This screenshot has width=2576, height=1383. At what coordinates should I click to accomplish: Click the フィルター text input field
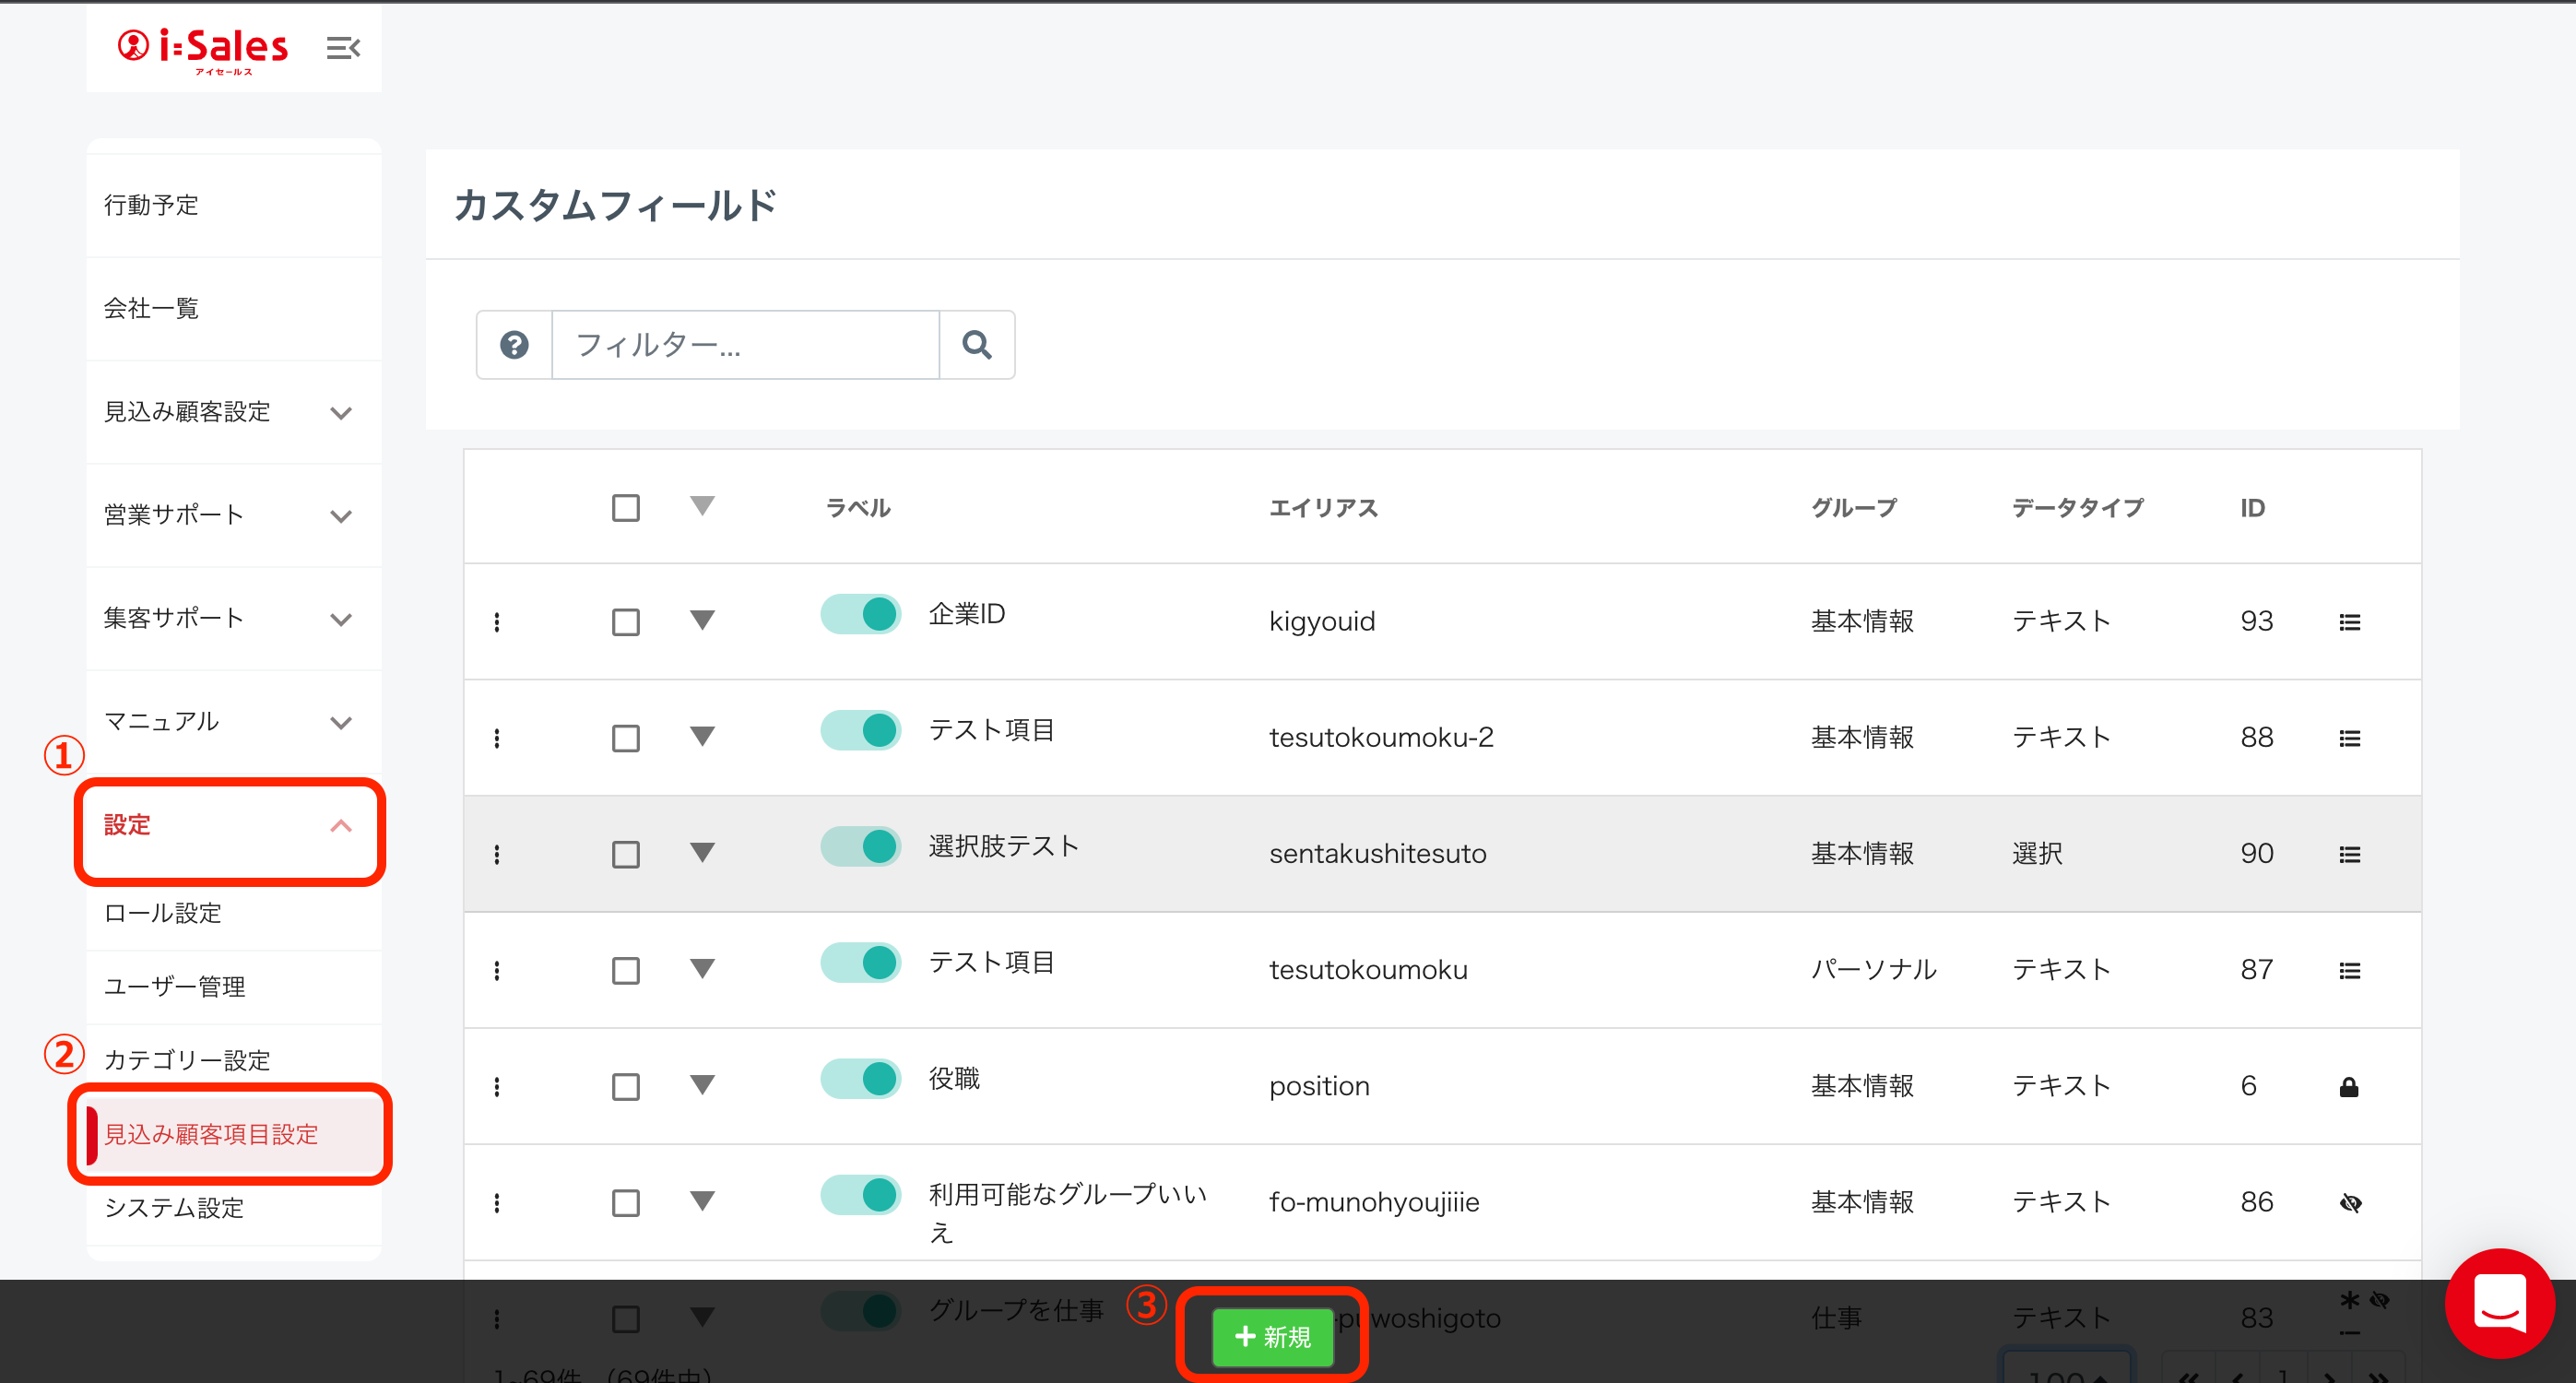coord(745,345)
